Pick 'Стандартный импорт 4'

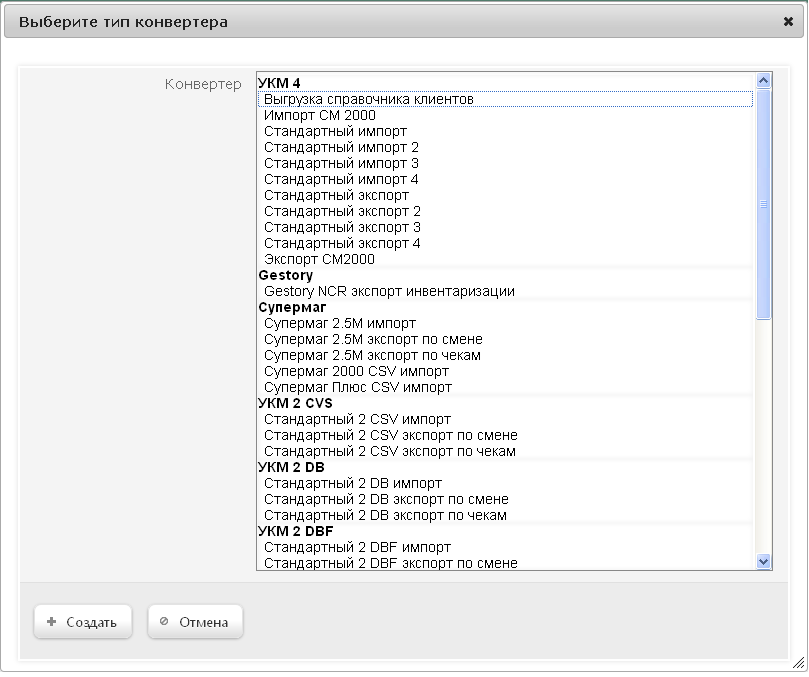click(x=505, y=179)
